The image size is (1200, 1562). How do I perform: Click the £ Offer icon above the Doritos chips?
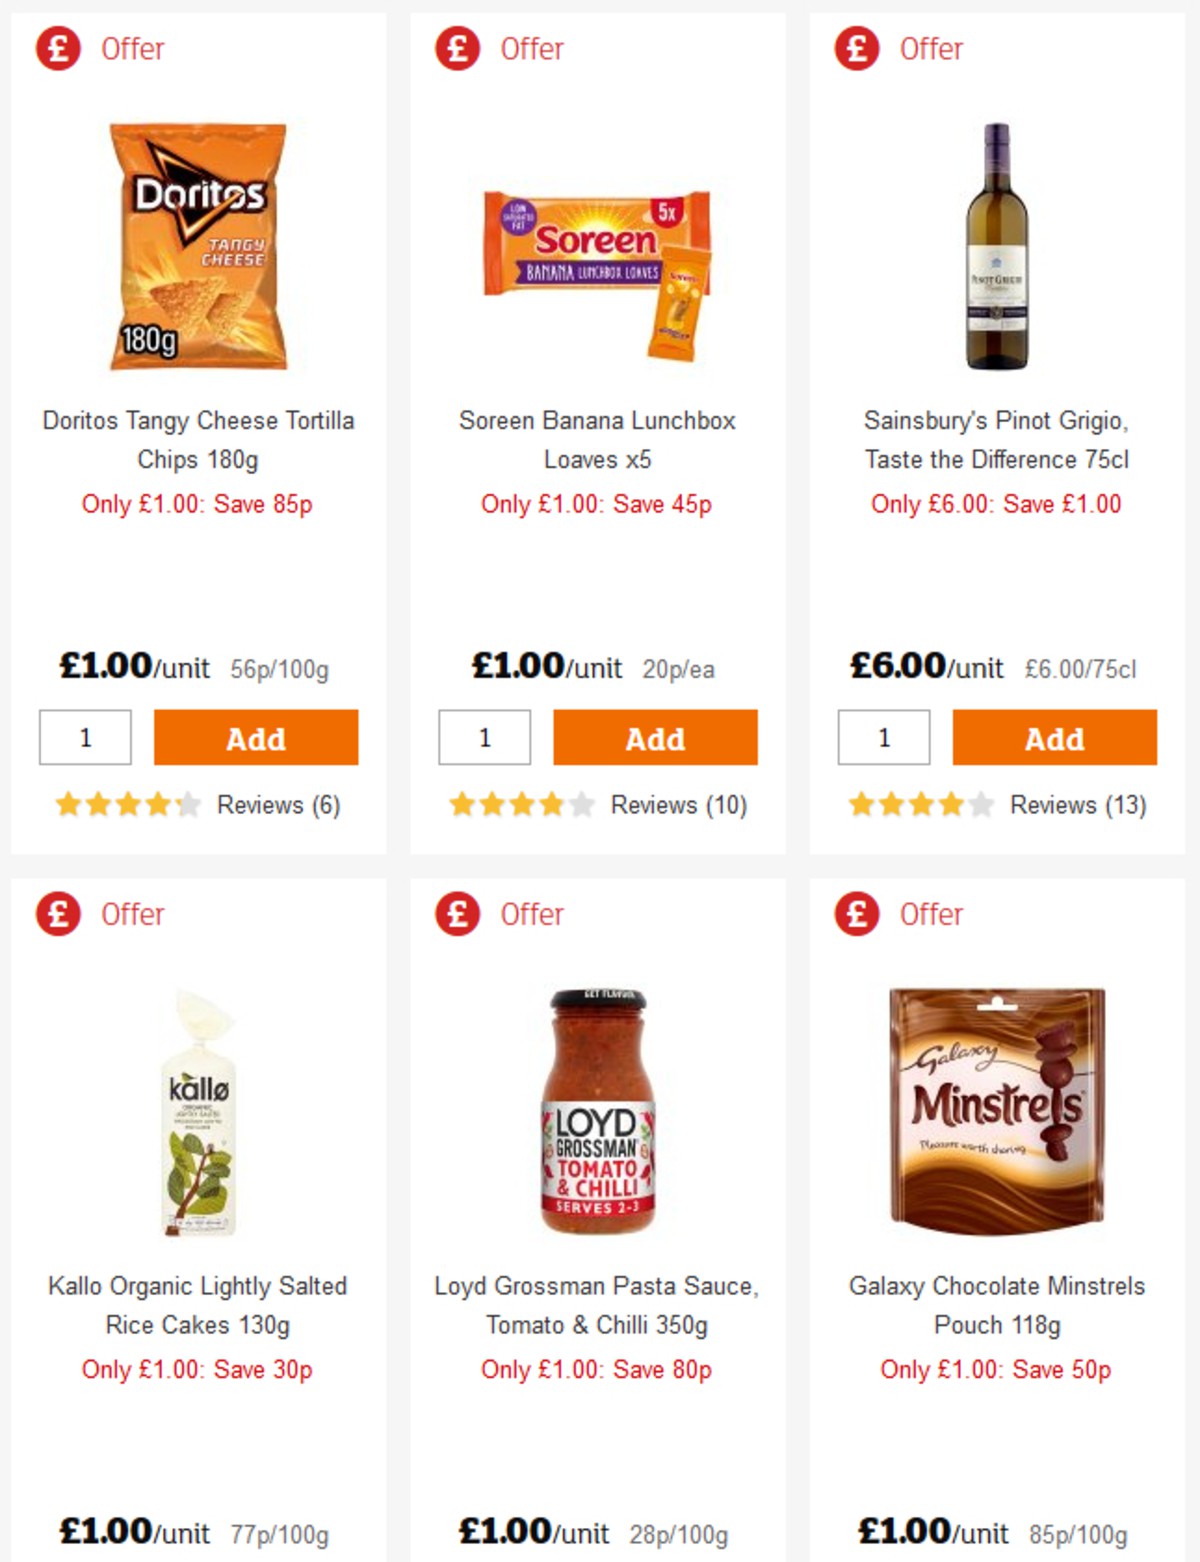pyautogui.click(x=58, y=47)
